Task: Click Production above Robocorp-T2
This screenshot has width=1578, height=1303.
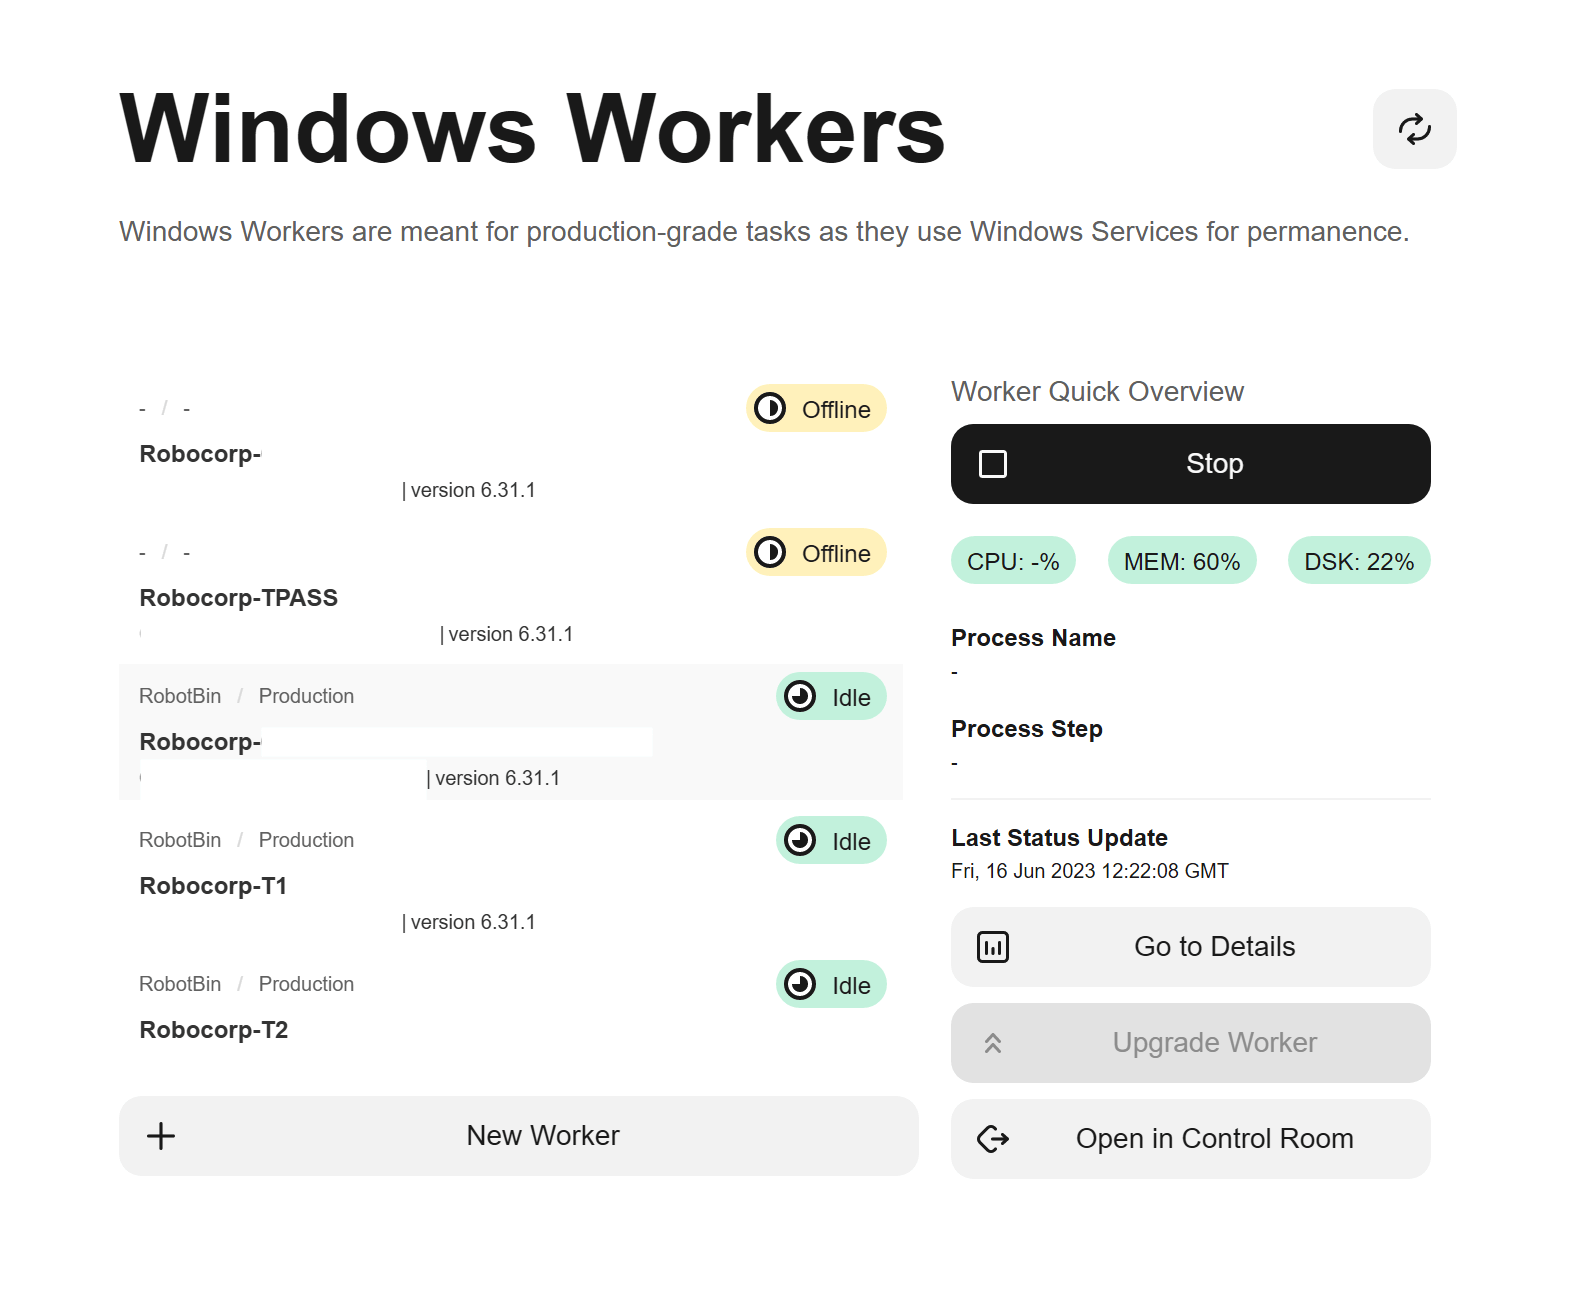Action: pos(306,984)
